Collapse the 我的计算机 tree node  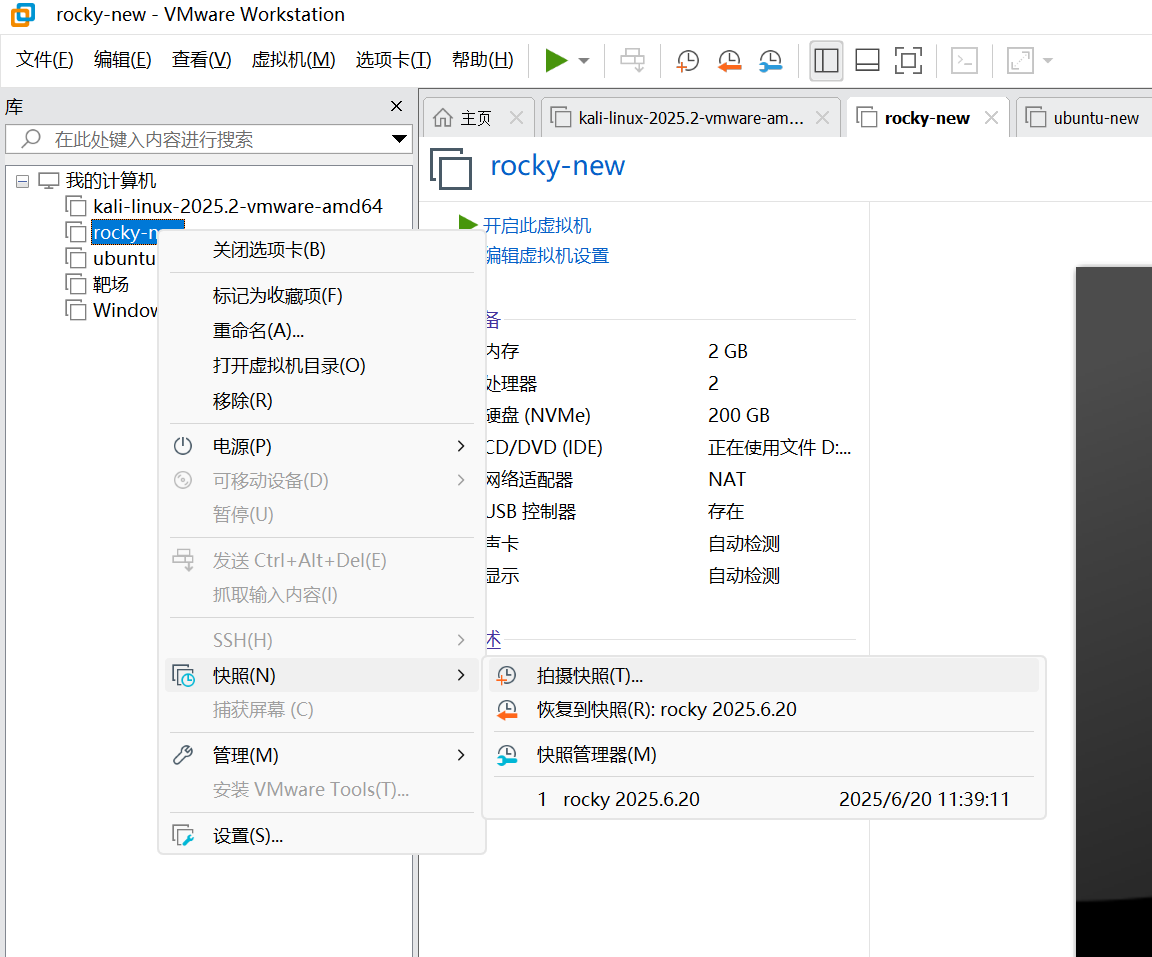coord(23,181)
